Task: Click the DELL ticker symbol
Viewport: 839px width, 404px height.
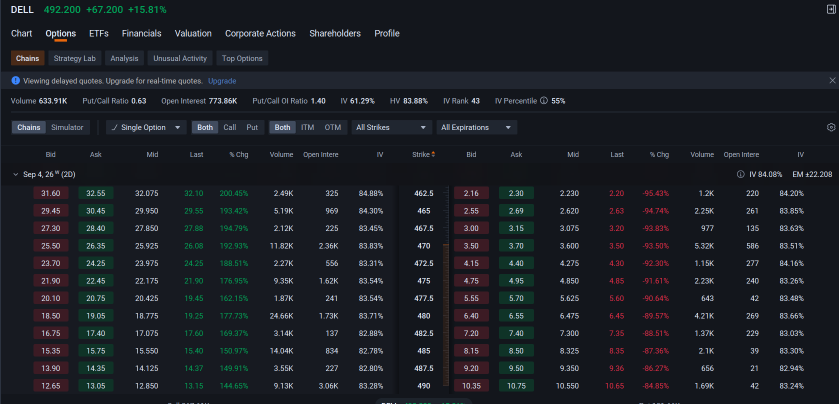Action: point(22,10)
